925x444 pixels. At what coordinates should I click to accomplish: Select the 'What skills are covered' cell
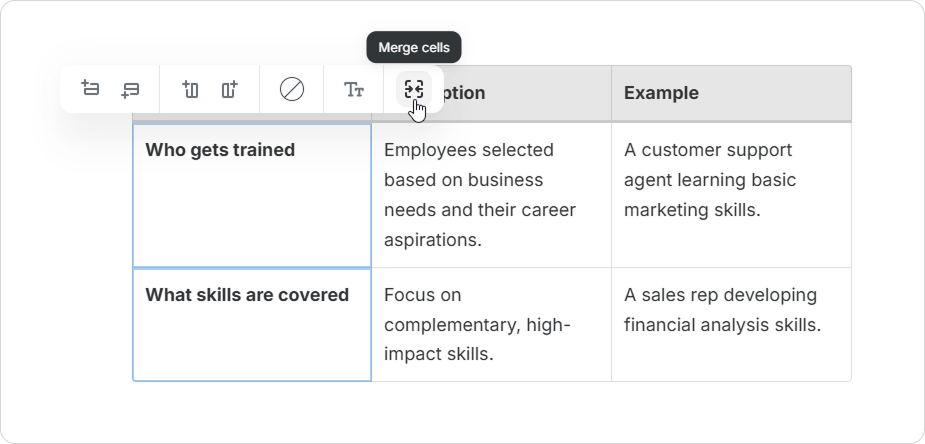click(251, 324)
